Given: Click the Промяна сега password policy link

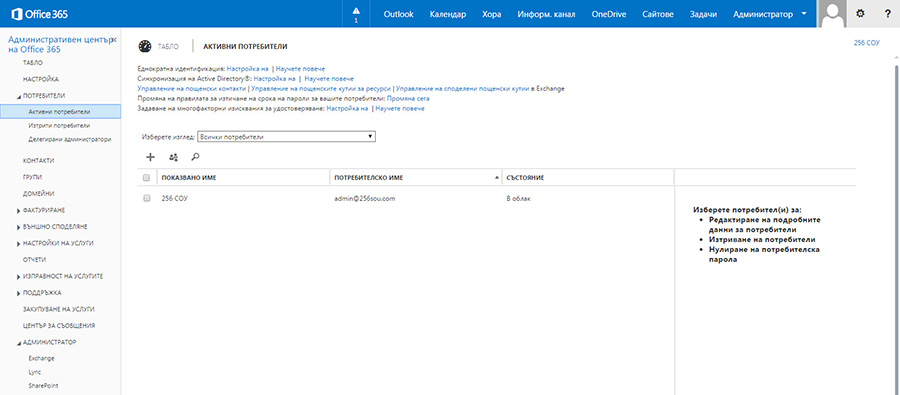Looking at the screenshot, I should pyautogui.click(x=408, y=99).
